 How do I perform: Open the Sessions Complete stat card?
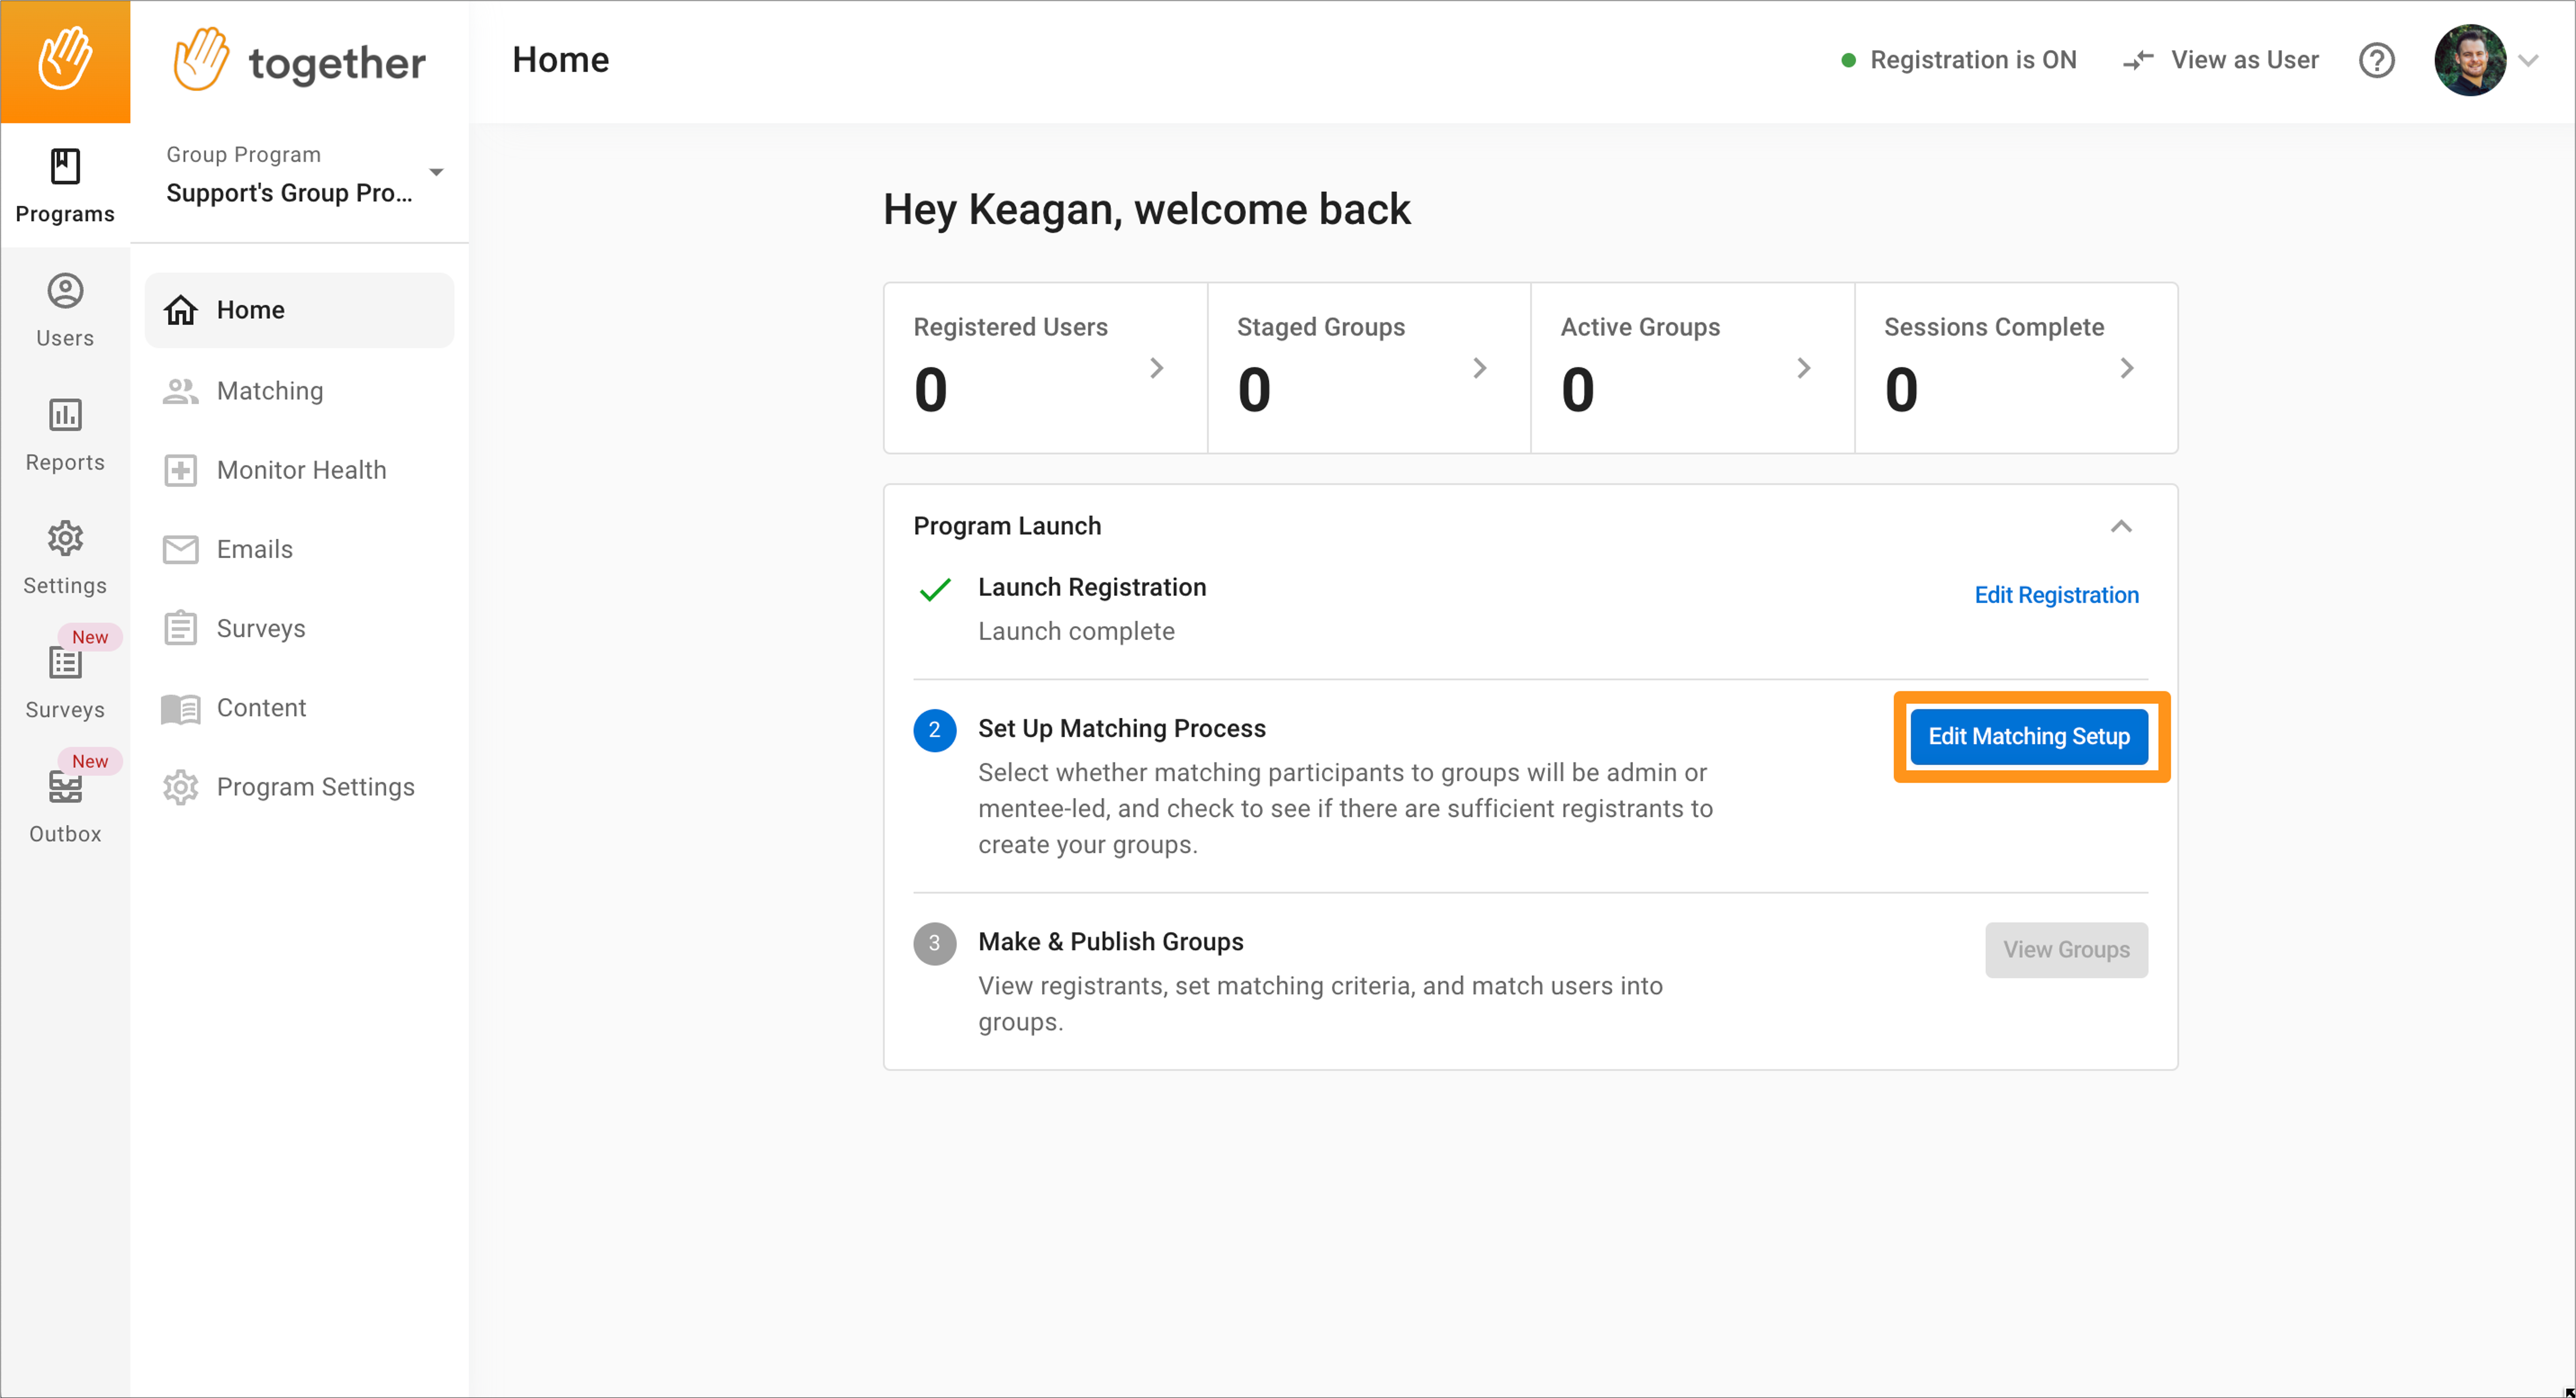point(2016,368)
